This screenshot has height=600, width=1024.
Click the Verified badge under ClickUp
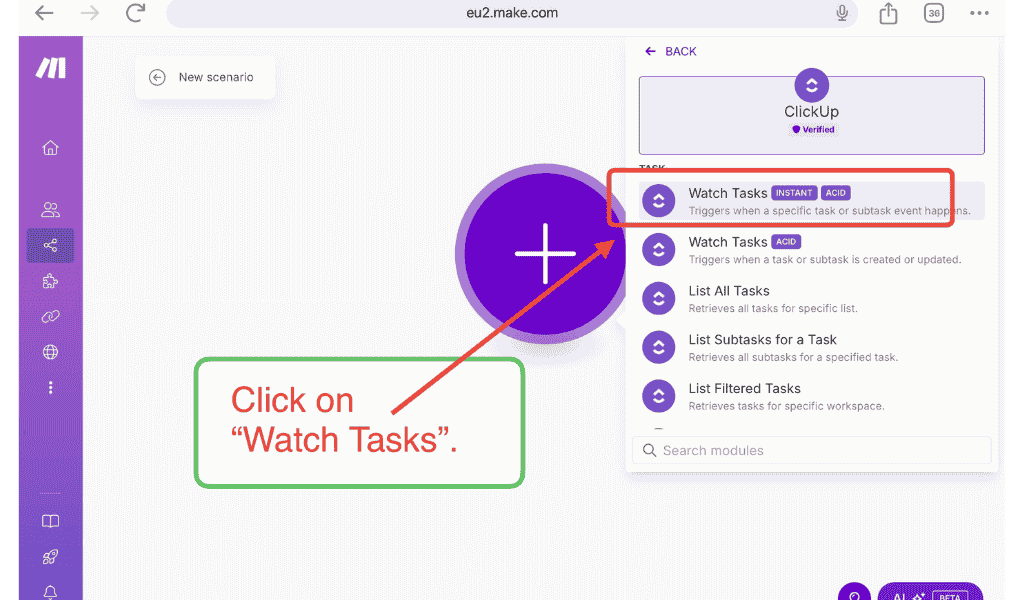[813, 129]
